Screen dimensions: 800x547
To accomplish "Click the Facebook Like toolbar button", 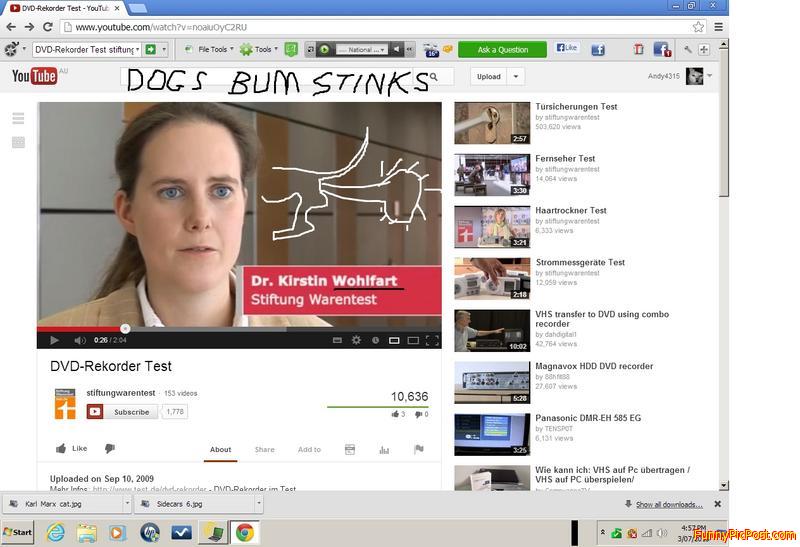I will point(567,48).
